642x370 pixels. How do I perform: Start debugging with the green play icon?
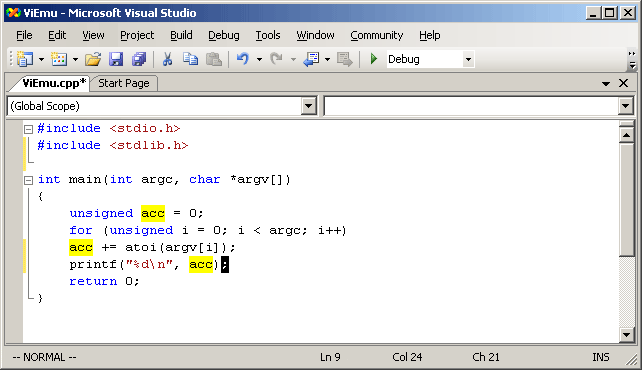click(373, 59)
